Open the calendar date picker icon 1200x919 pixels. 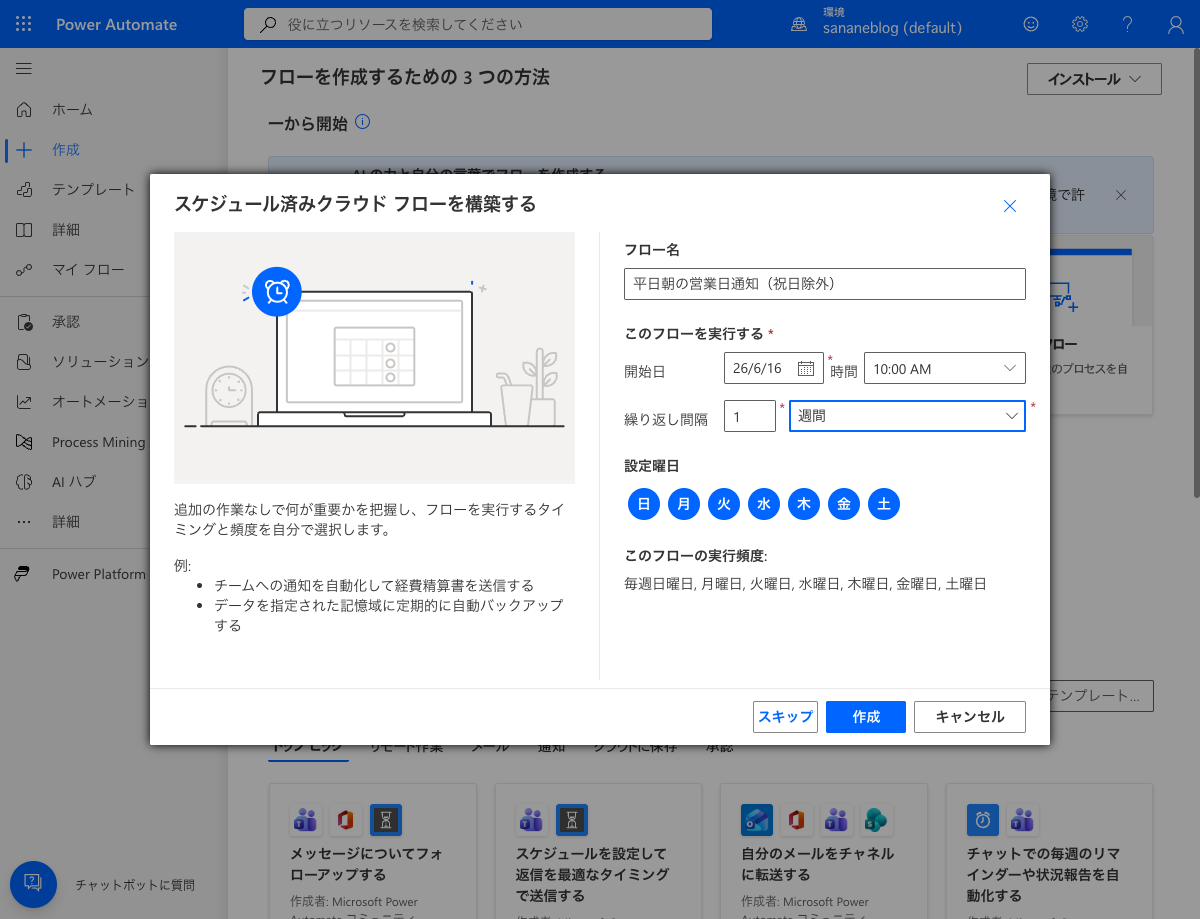tap(806, 368)
